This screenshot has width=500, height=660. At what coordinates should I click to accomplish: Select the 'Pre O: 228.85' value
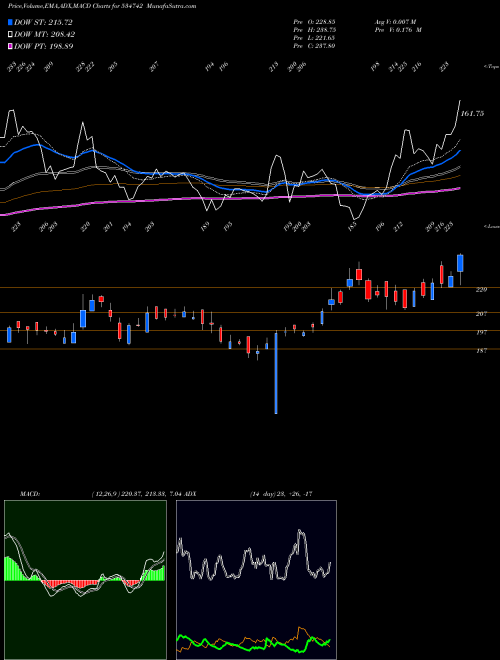[314, 21]
